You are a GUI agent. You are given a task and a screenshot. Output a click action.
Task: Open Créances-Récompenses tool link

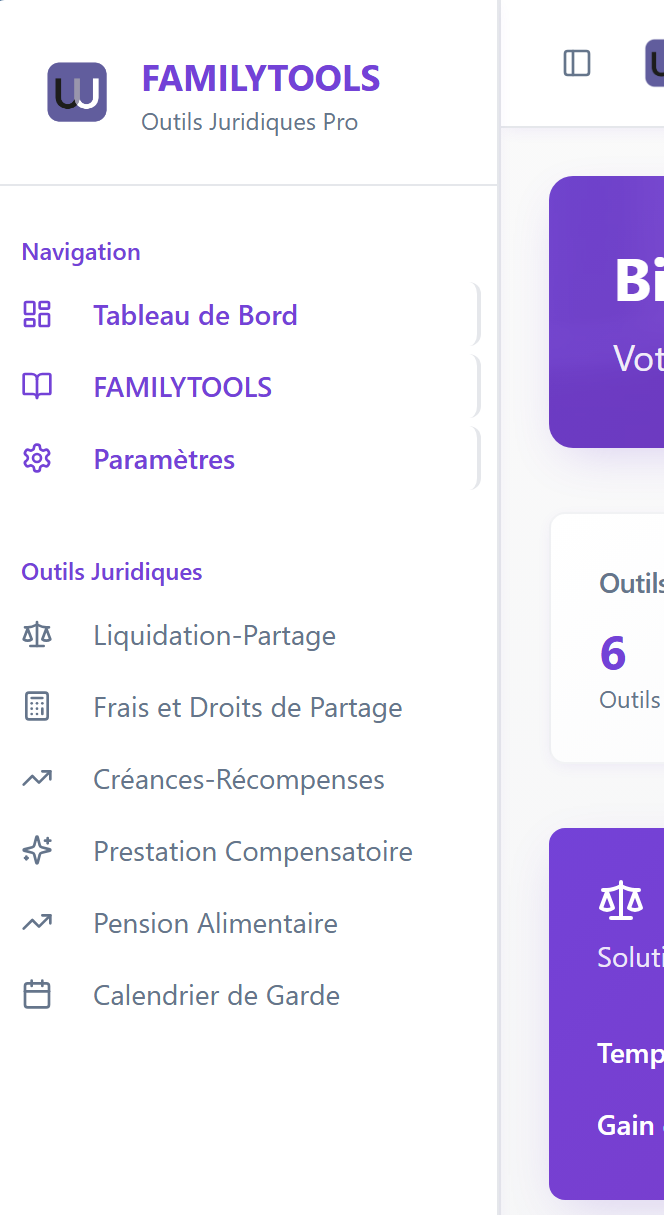pos(238,779)
